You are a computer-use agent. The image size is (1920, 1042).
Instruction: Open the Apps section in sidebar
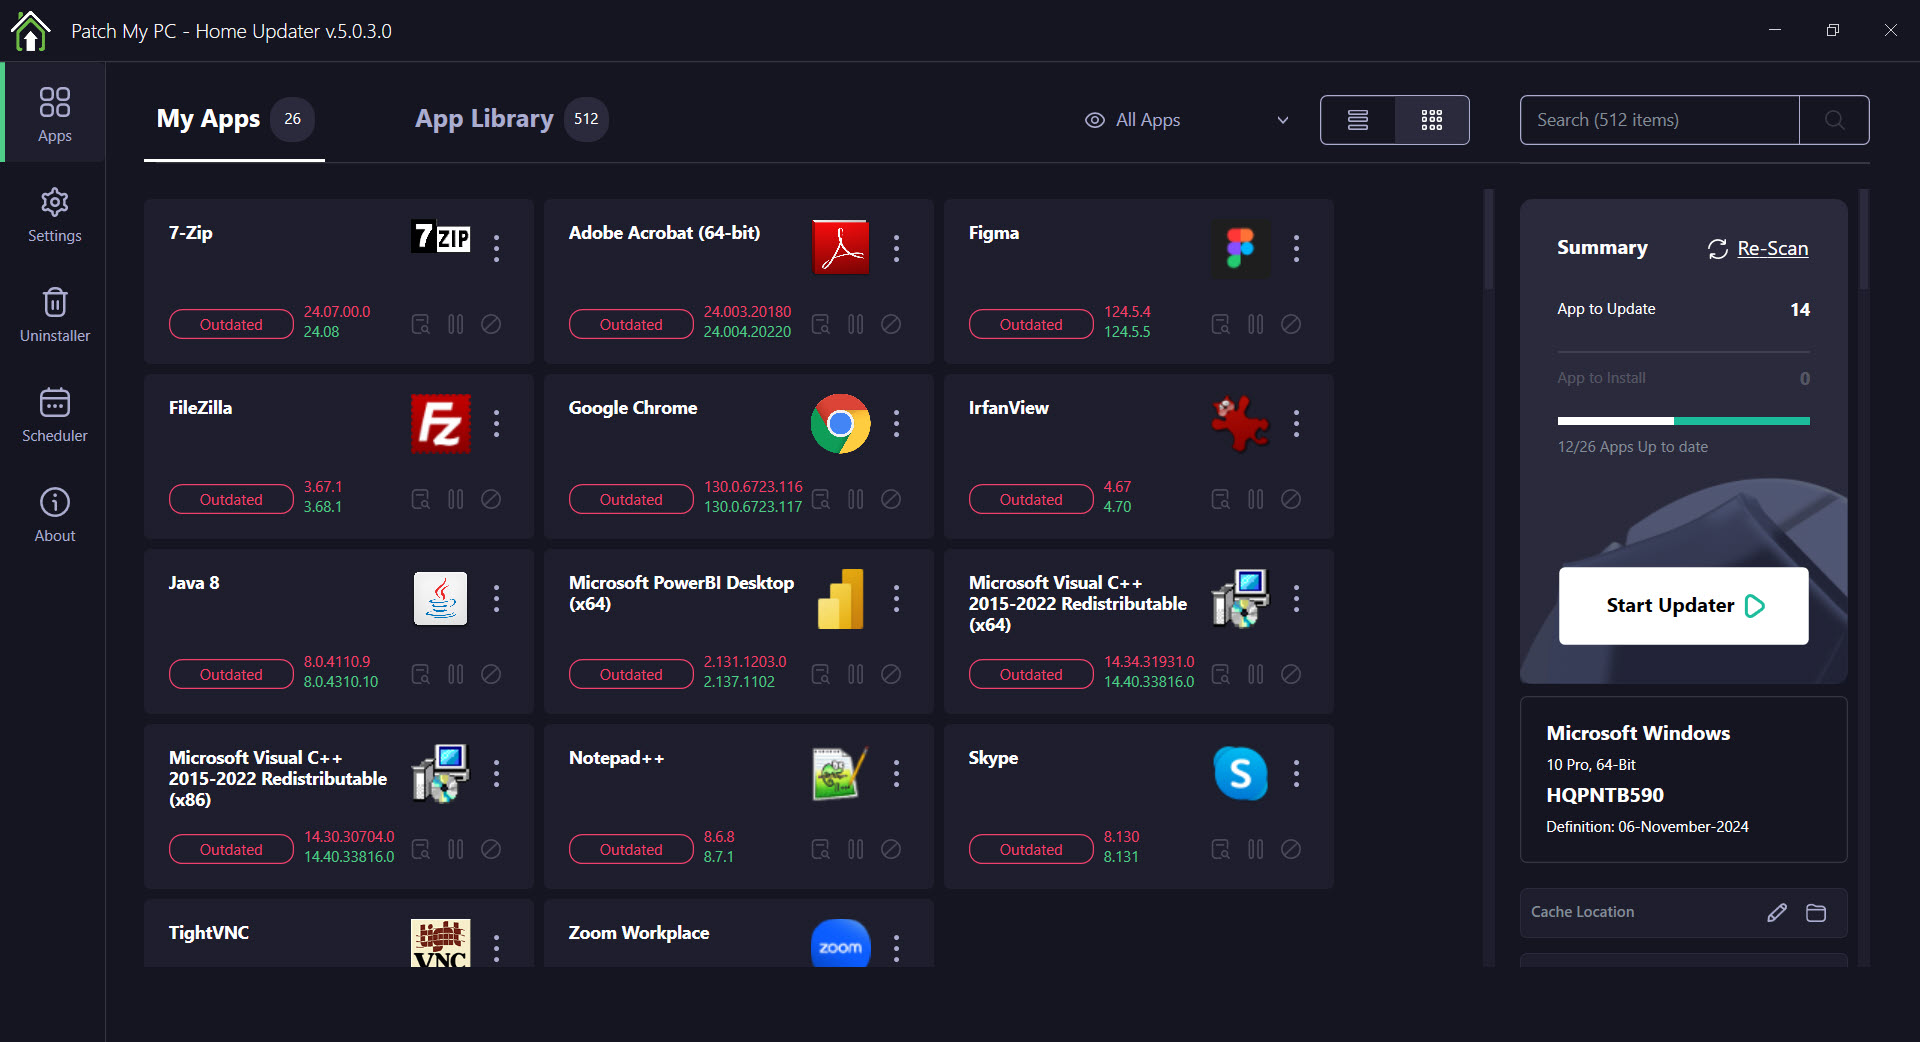pos(54,113)
